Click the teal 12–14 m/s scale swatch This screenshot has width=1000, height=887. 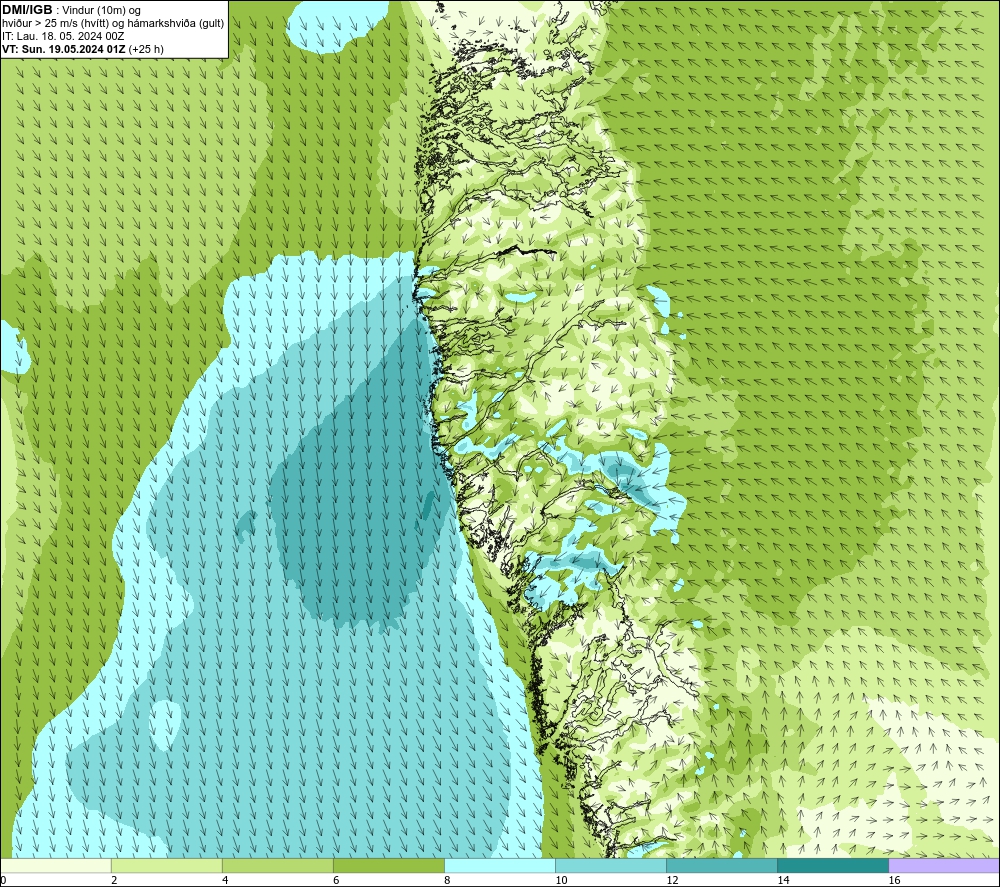(x=721, y=865)
